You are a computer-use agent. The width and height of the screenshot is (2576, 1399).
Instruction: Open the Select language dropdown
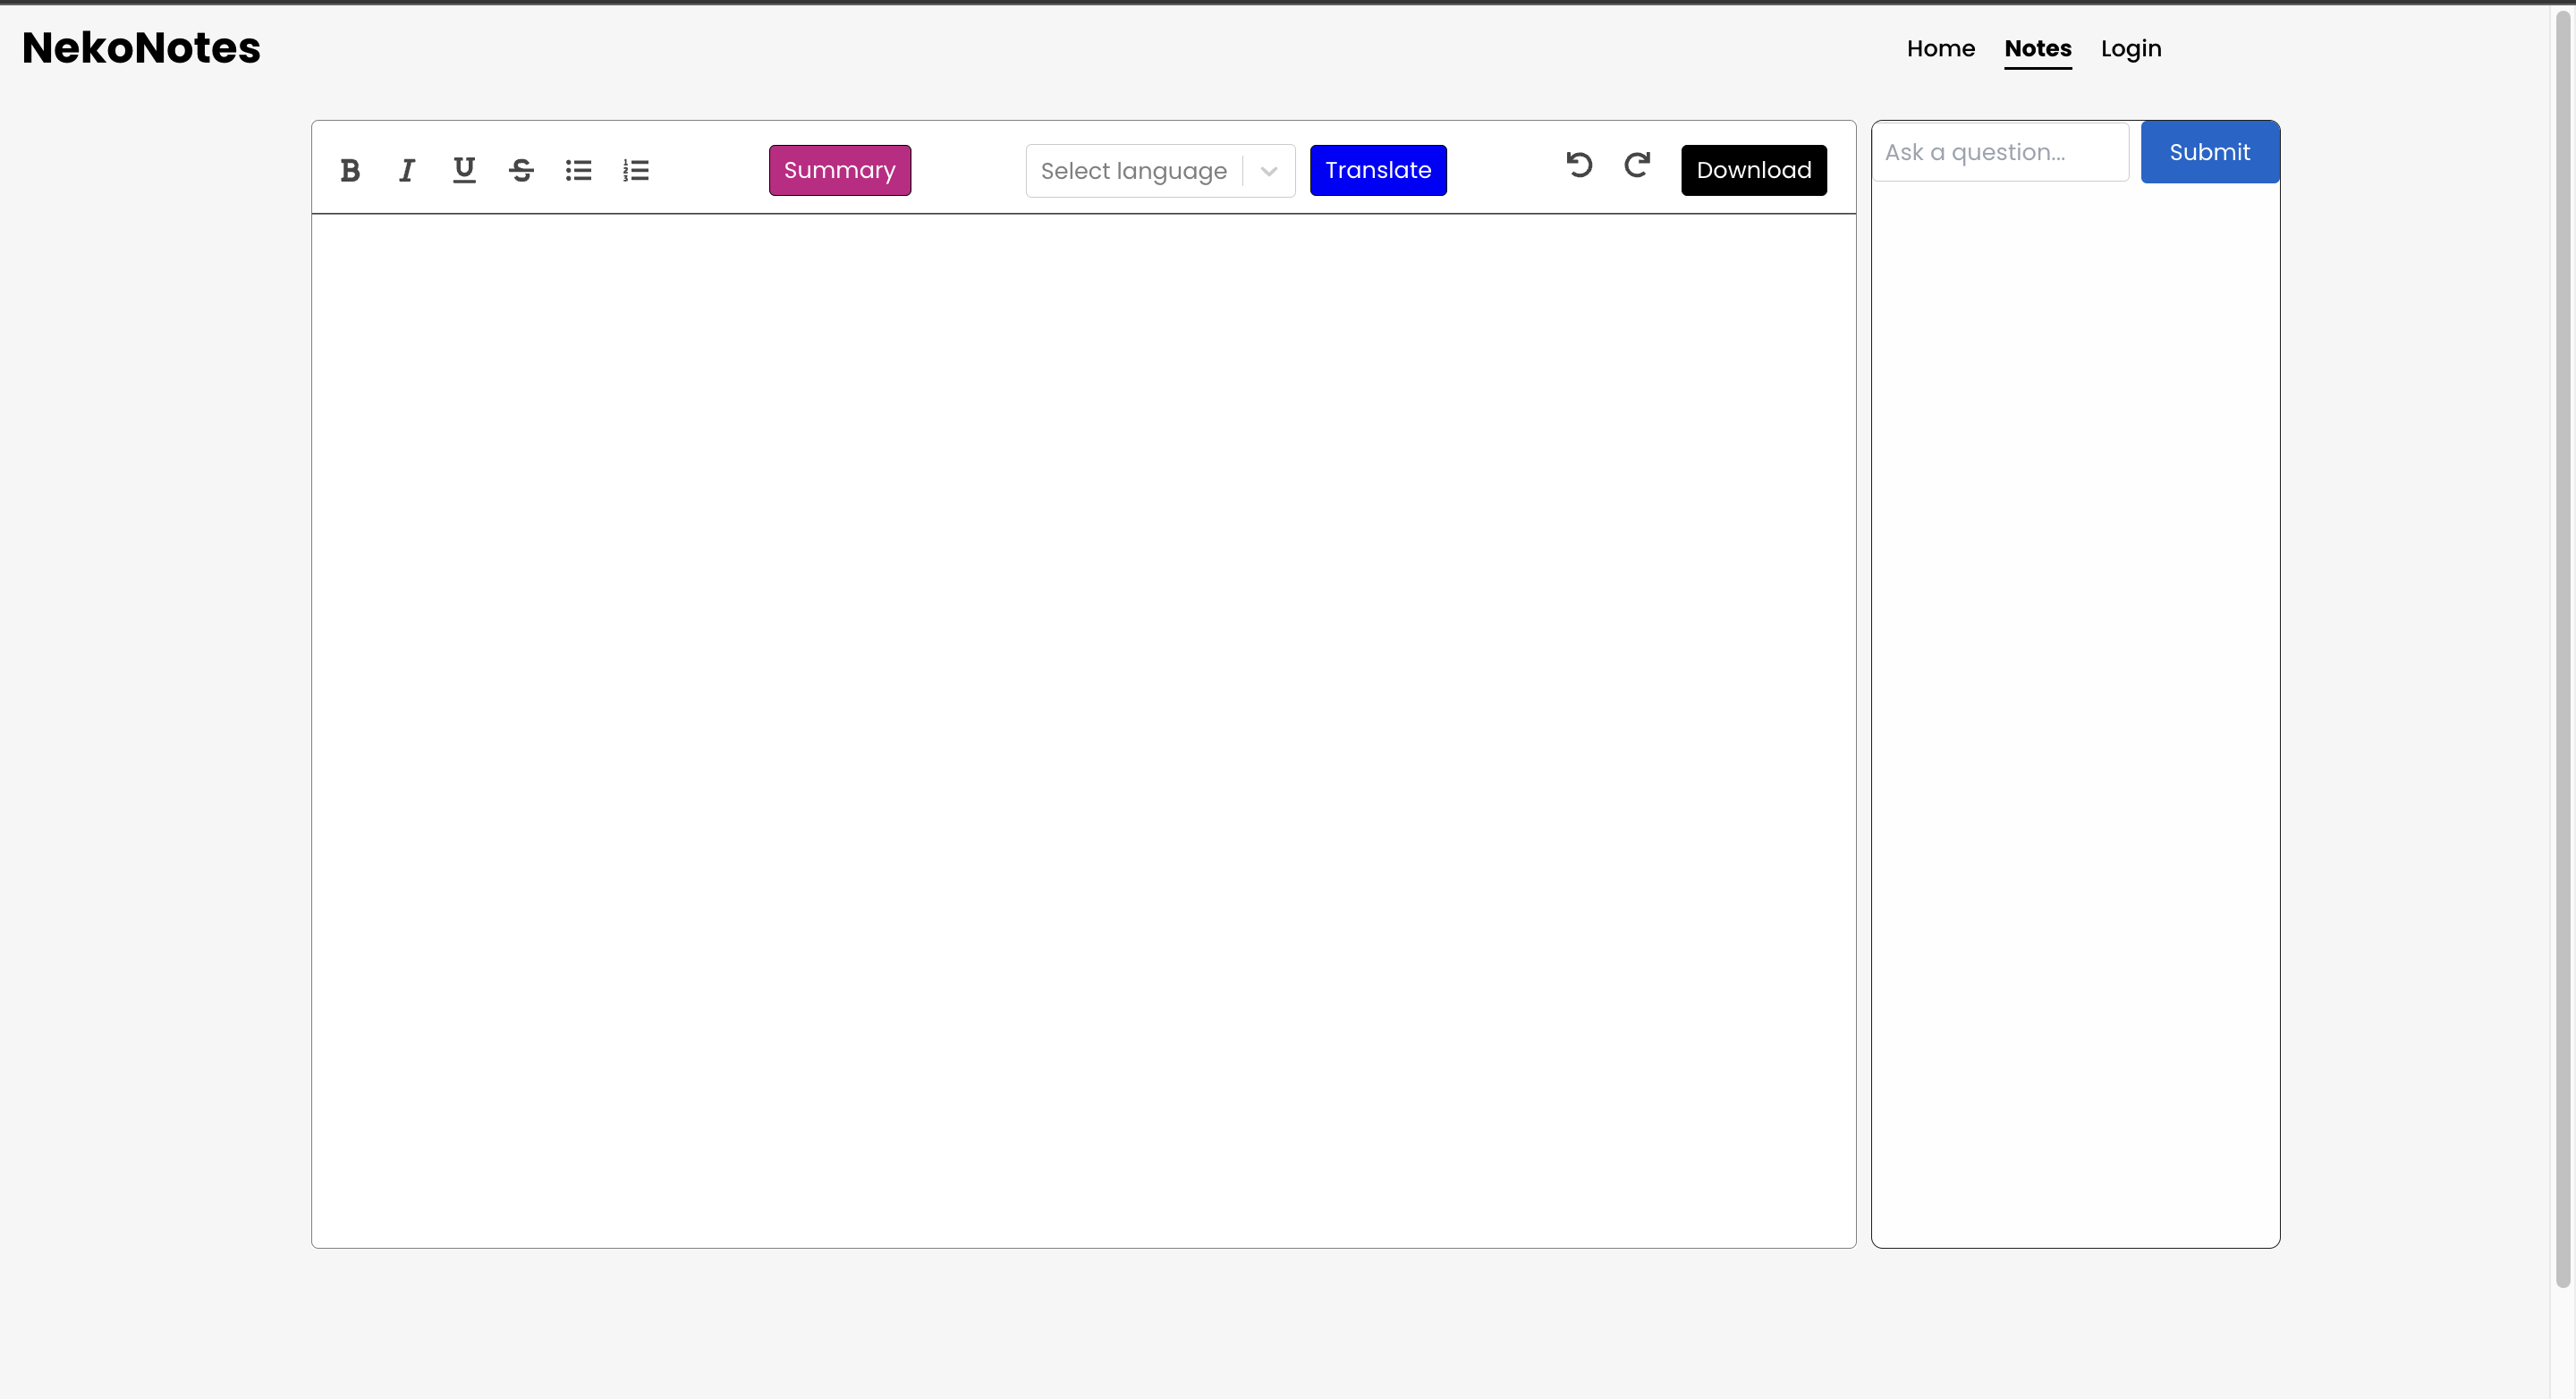(x=1133, y=171)
